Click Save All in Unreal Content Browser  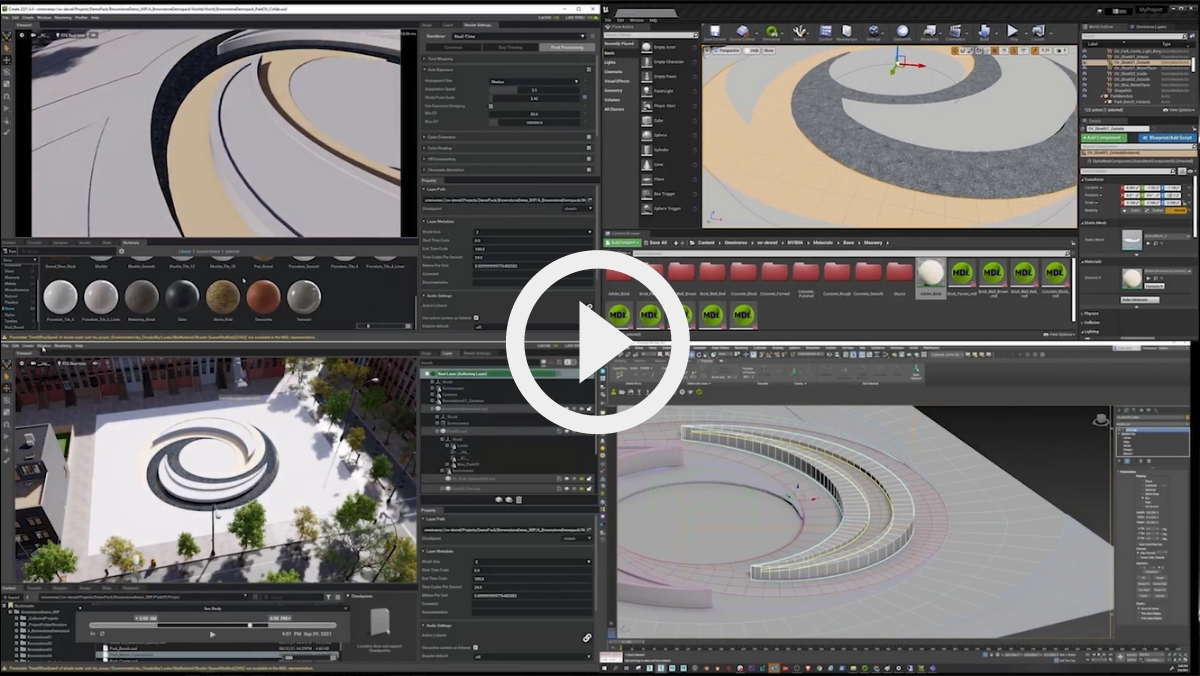(658, 242)
